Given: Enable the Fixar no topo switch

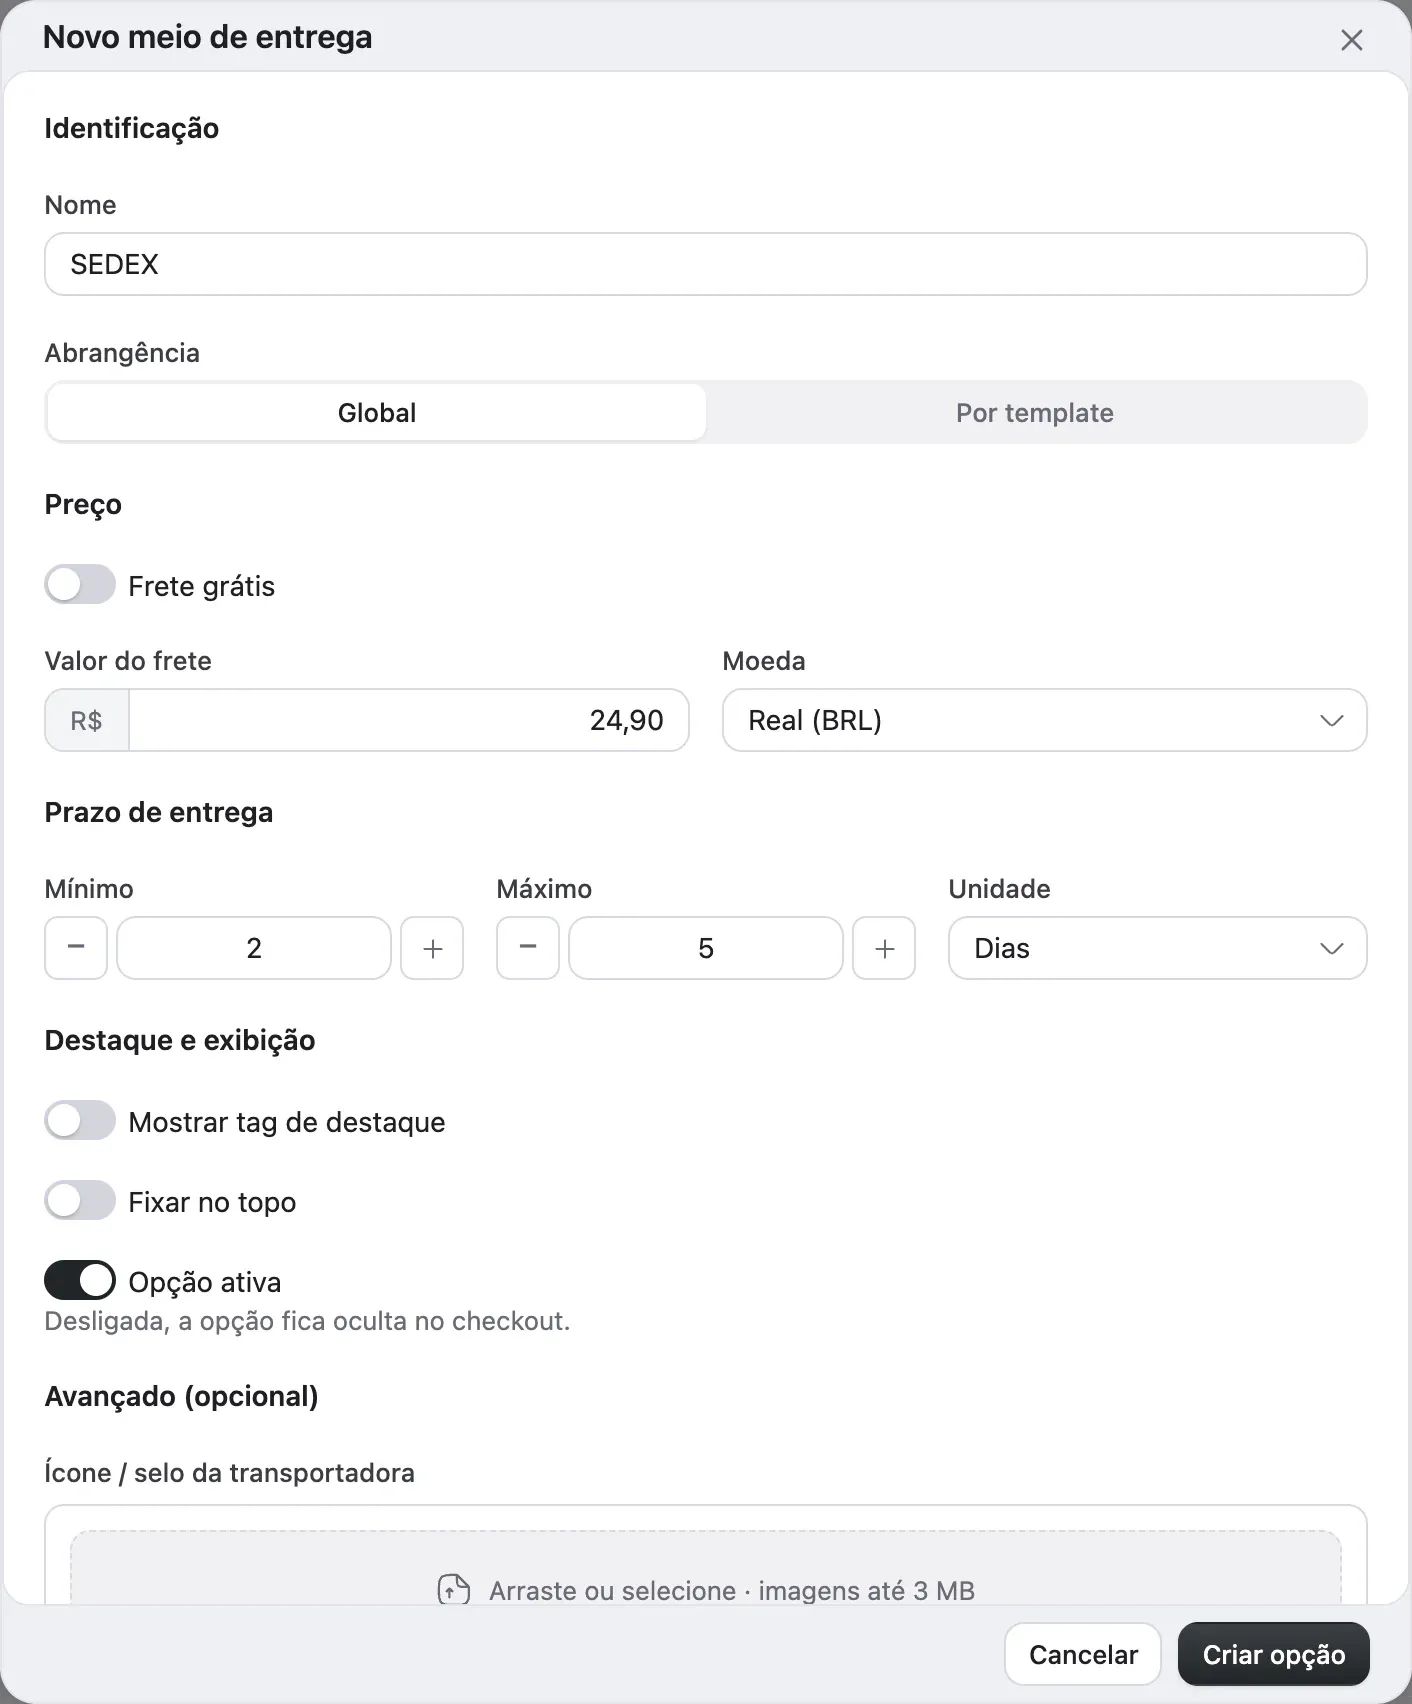Looking at the screenshot, I should [x=80, y=1201].
